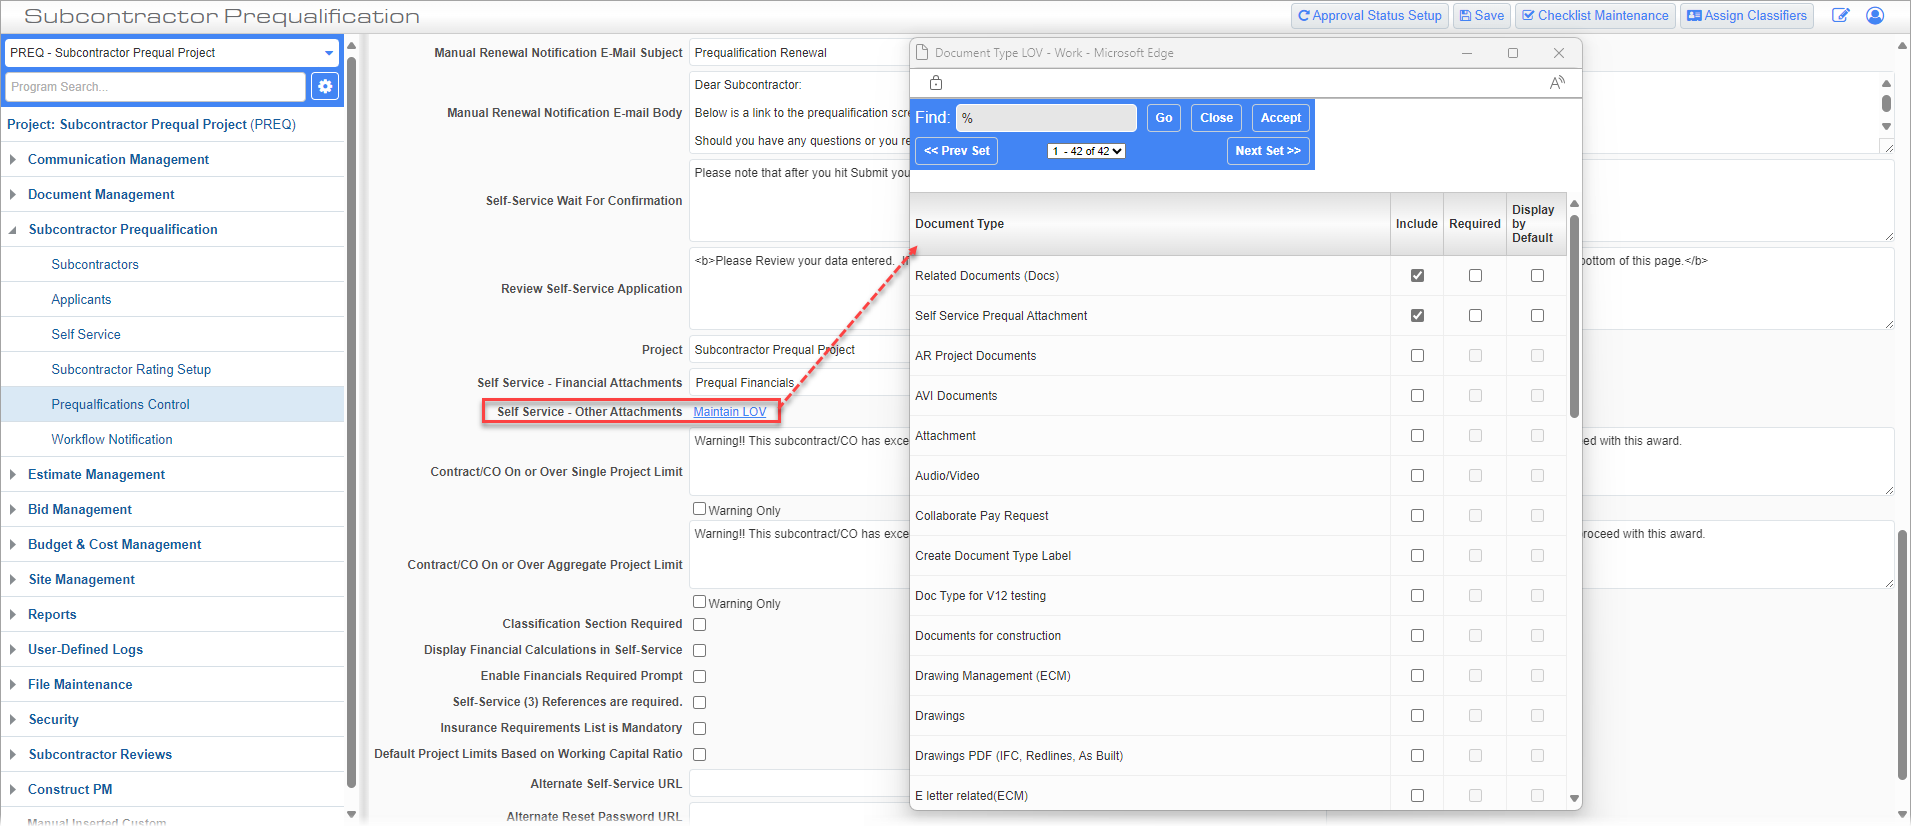The width and height of the screenshot is (1911, 827).
Task: Expand Estimate Management tree node
Action: tap(12, 475)
